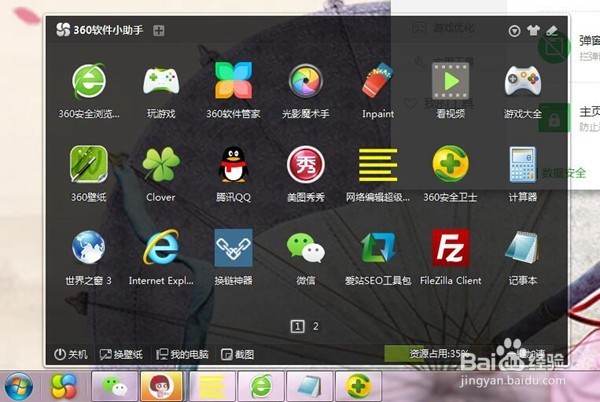Open 360安全卫士 from the taskbar

(x=359, y=386)
